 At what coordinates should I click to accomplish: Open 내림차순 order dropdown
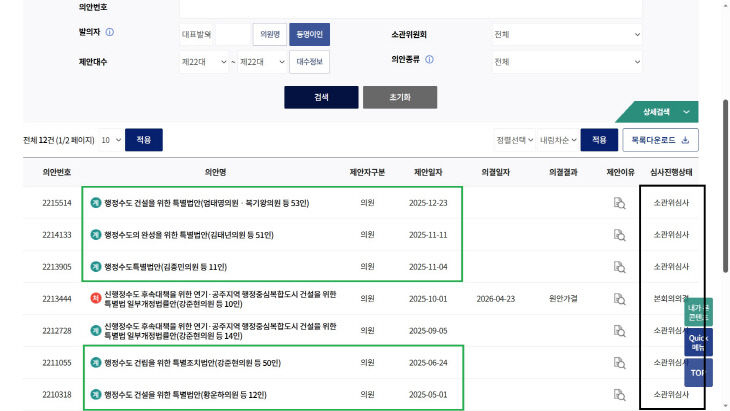coord(558,140)
